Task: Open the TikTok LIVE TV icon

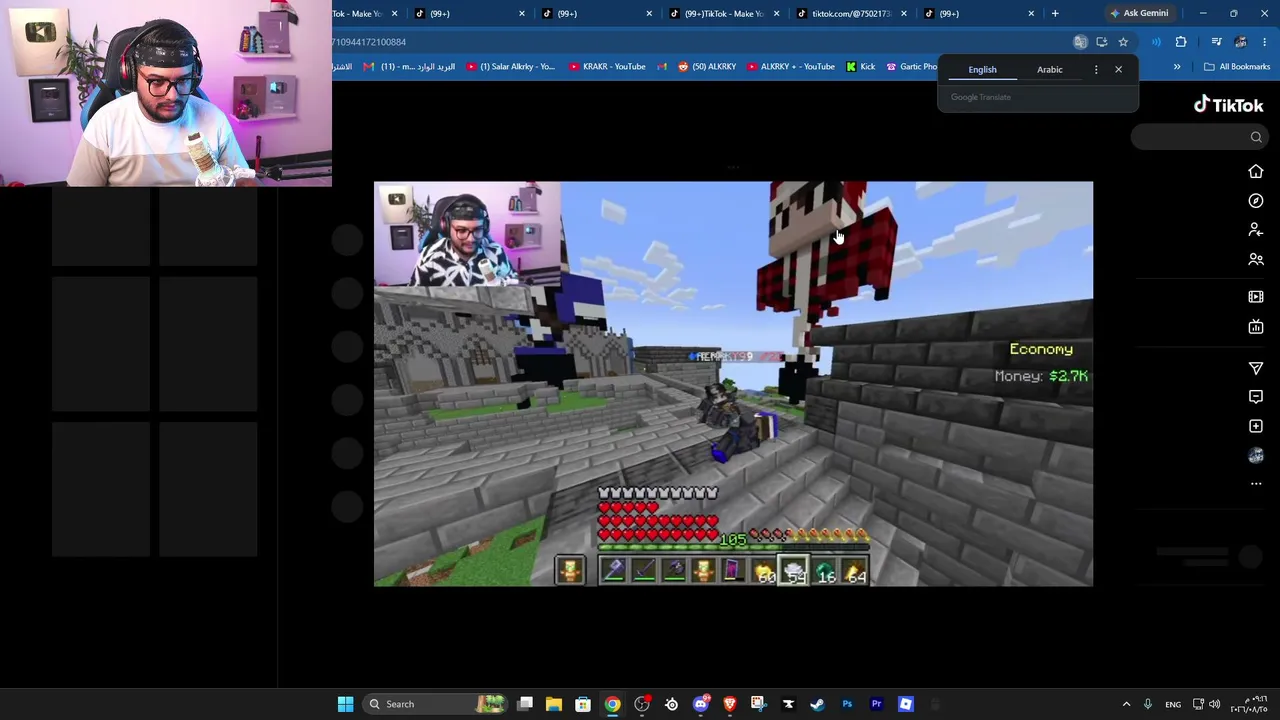Action: tap(1256, 327)
